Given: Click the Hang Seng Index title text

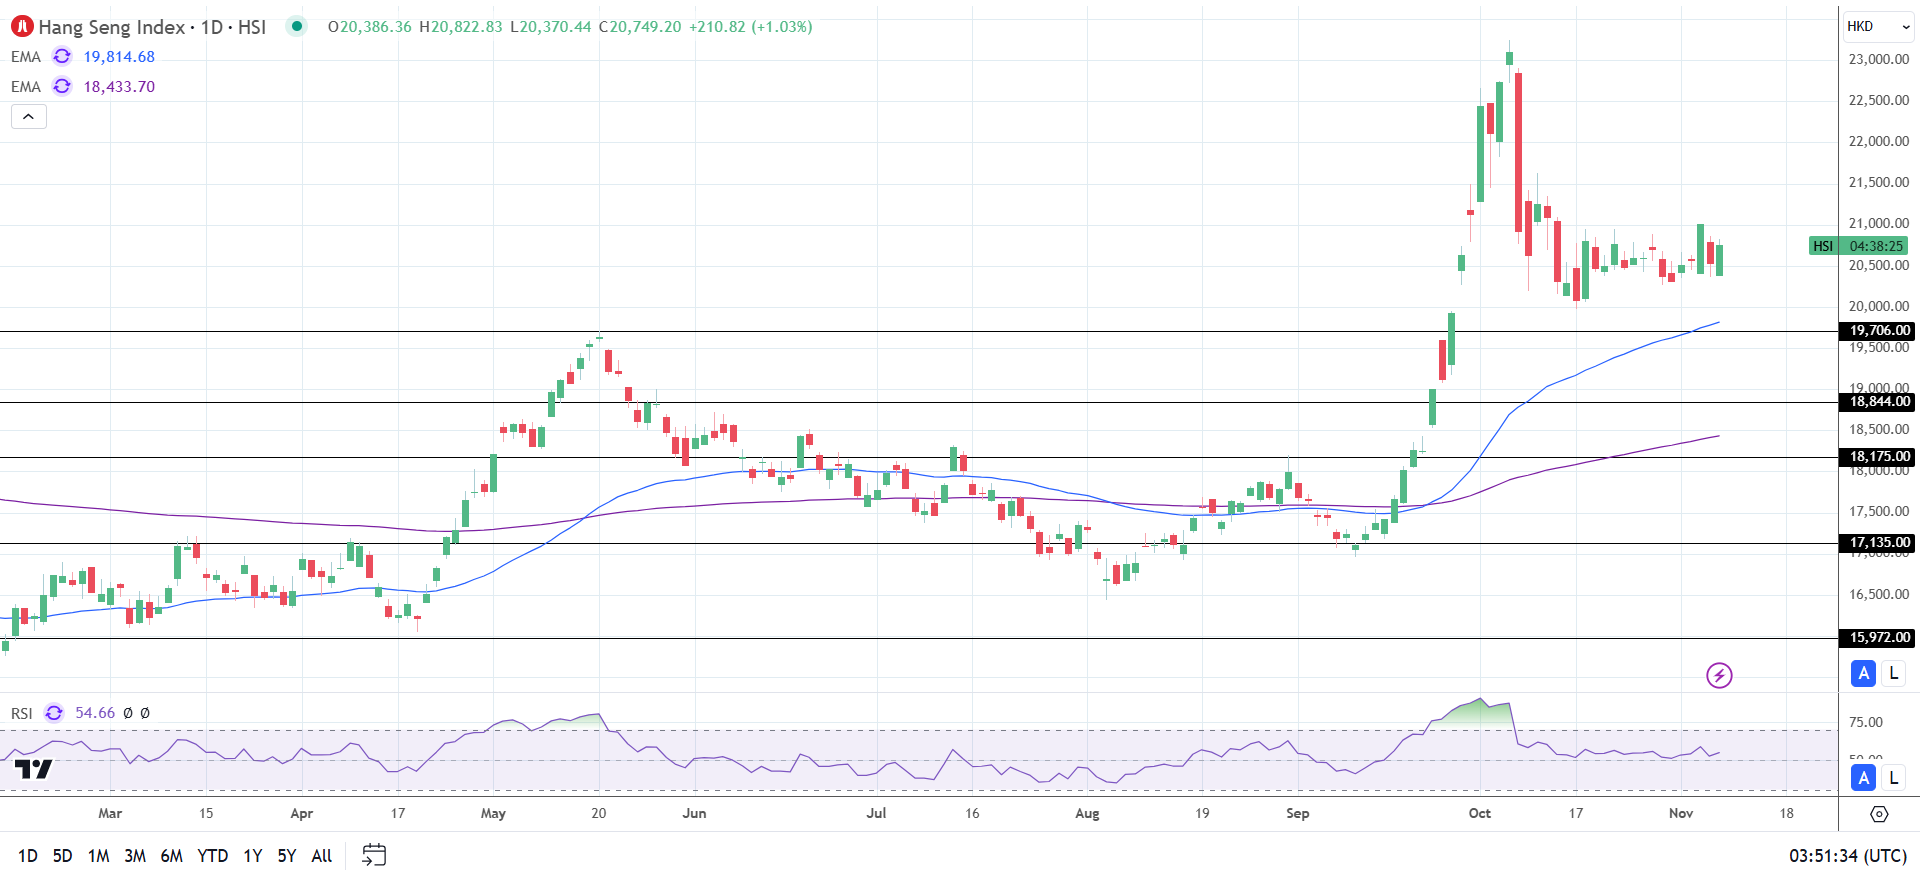Looking at the screenshot, I should [112, 27].
